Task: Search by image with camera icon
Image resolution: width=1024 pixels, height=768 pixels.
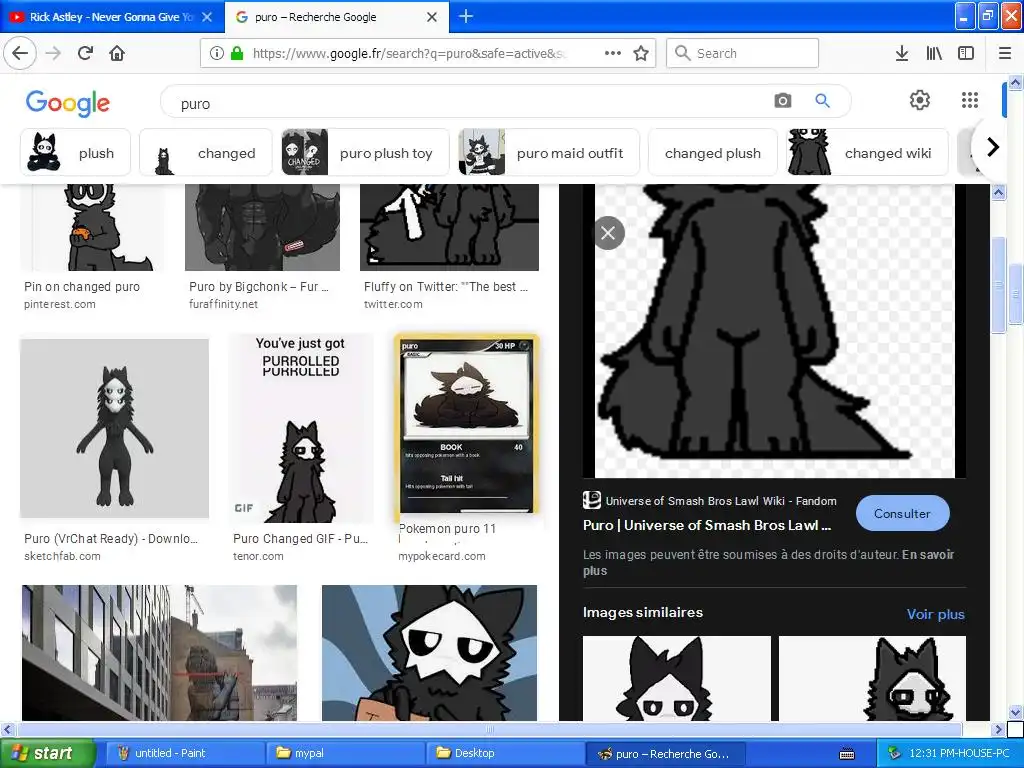Action: click(x=782, y=101)
